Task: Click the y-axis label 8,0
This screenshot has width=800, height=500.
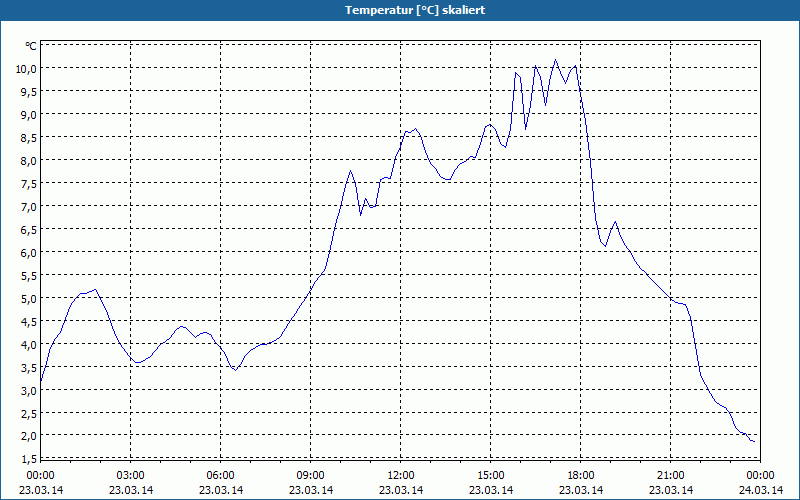Action: 29,160
